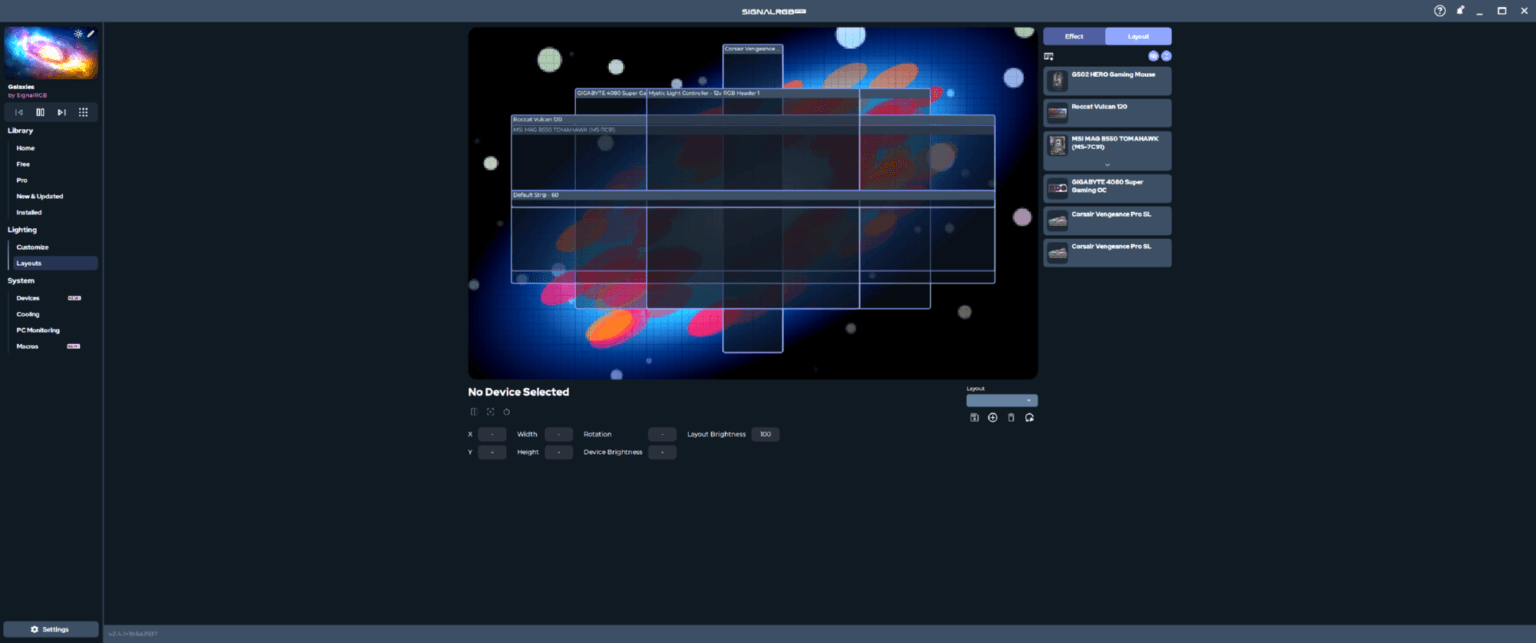Screen dimensions: 1536x643
Task: Click the reset rotation icon under No Device Selected
Action: [x=507, y=412]
